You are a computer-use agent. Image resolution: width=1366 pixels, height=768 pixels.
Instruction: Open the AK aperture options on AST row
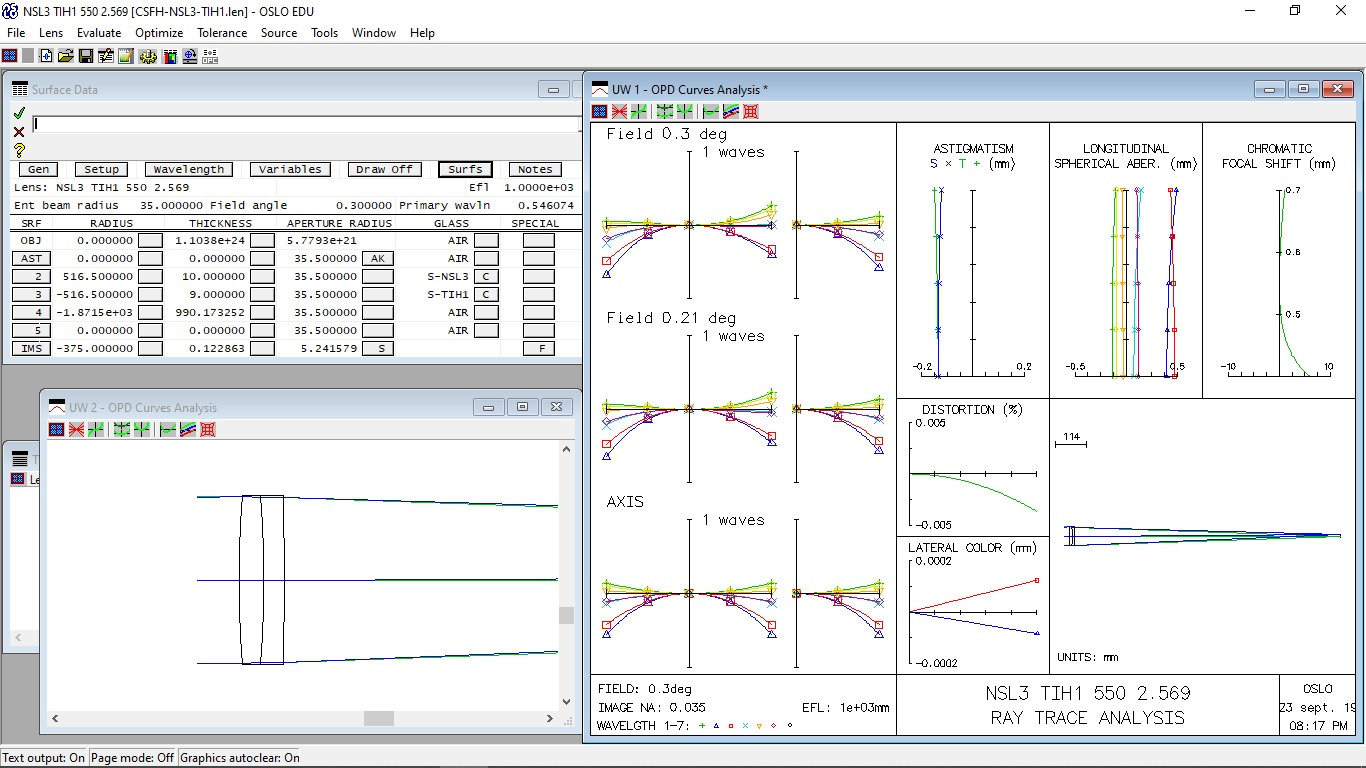[377, 258]
